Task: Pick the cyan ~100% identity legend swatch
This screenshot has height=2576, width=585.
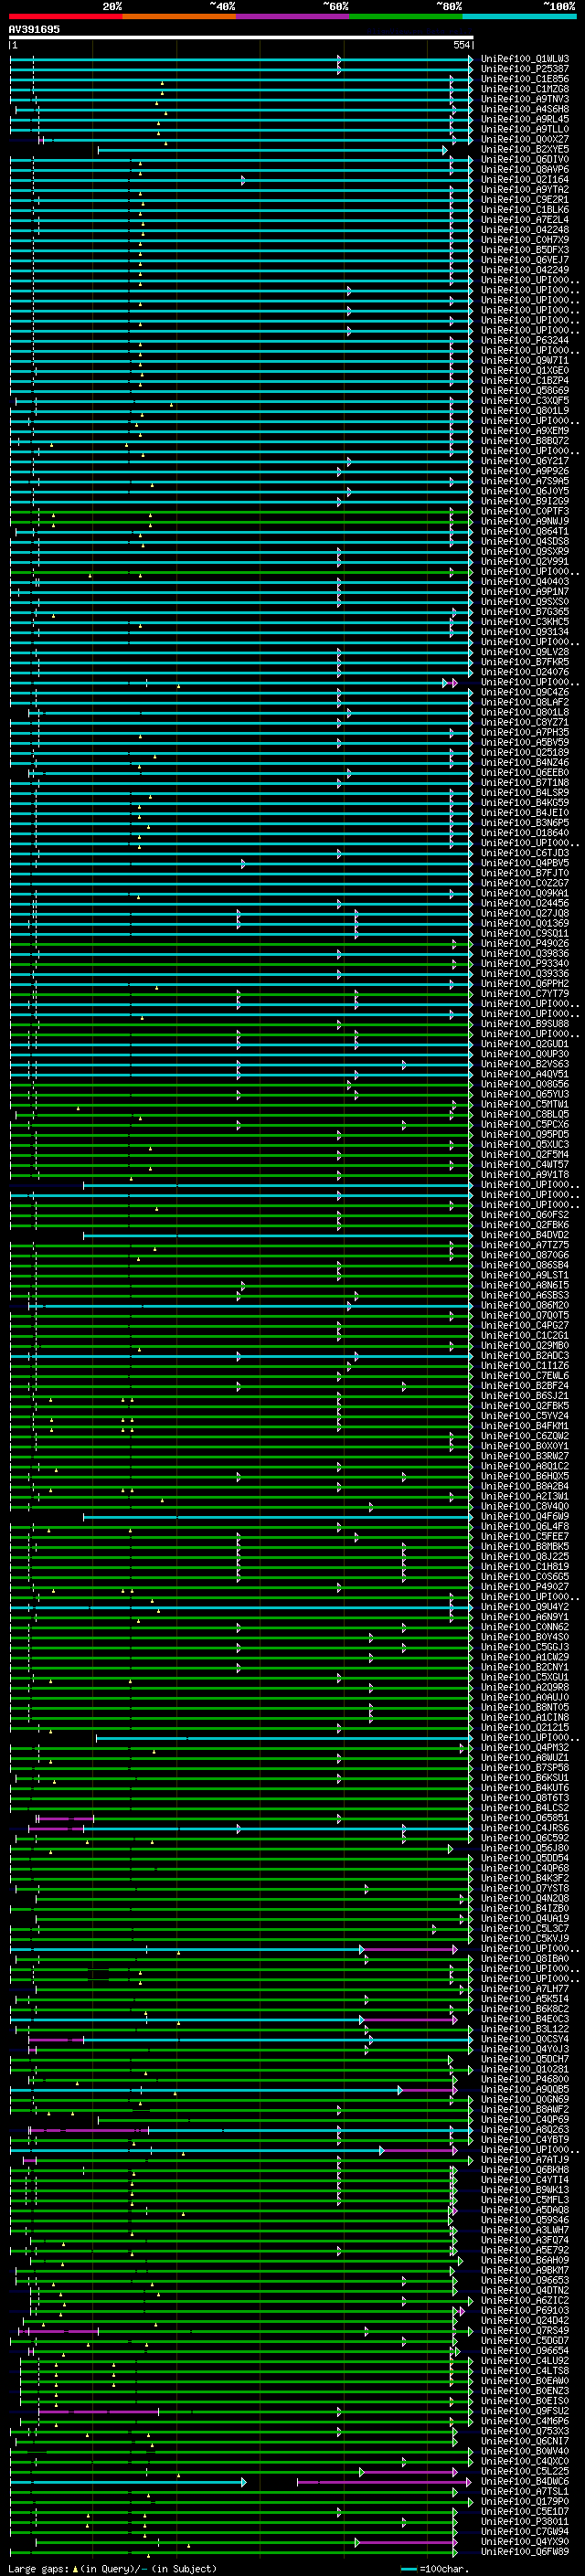Action: 519,16
